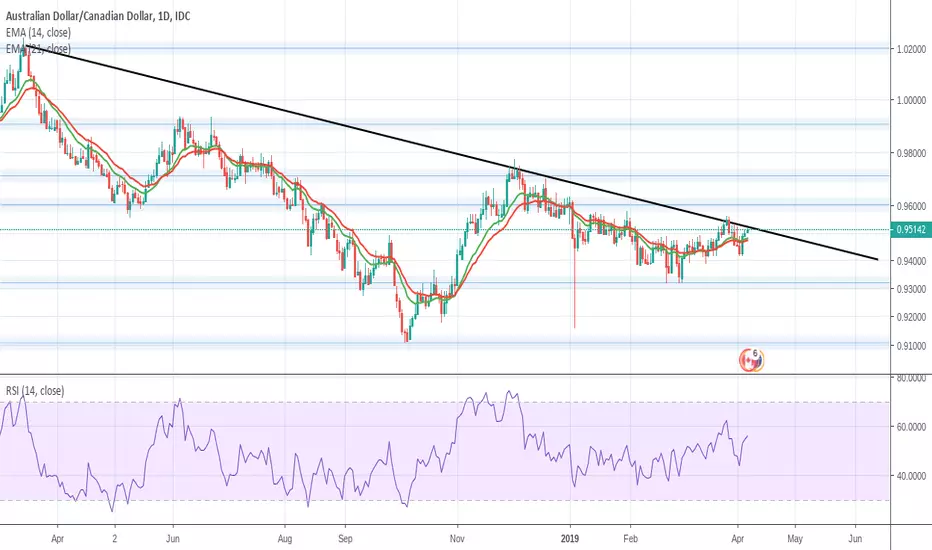932x550 pixels.
Task: Click the 1.02000 price axis label
Action: tap(911, 49)
